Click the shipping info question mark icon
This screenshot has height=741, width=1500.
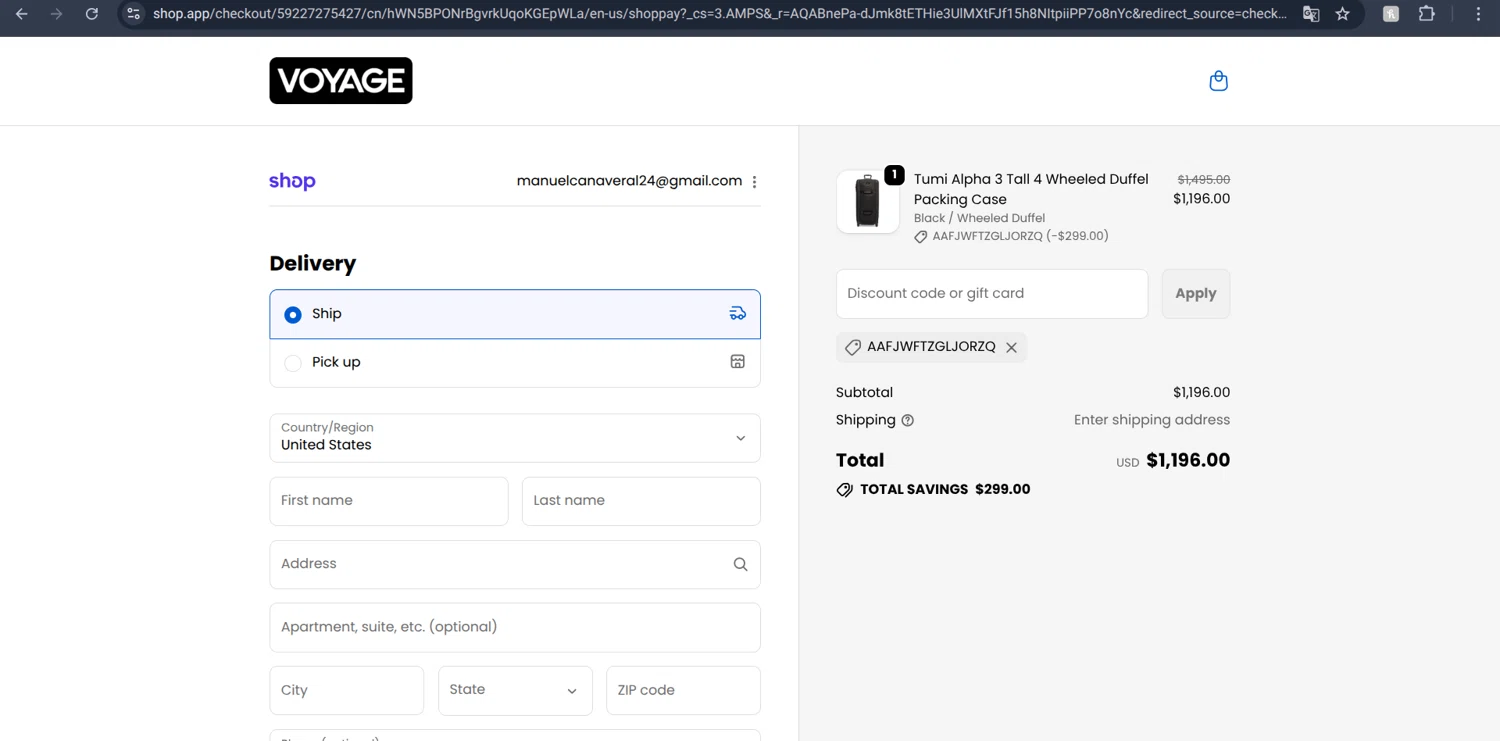[908, 420]
